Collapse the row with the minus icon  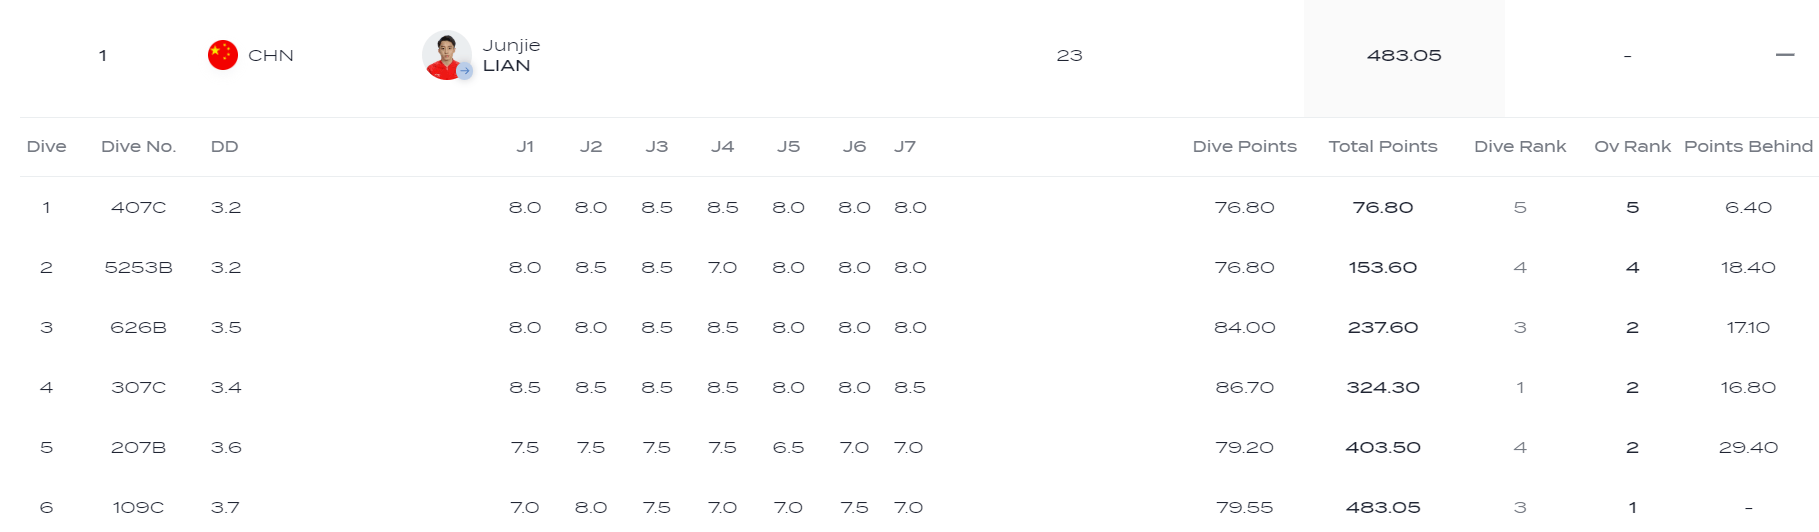pos(1785,55)
